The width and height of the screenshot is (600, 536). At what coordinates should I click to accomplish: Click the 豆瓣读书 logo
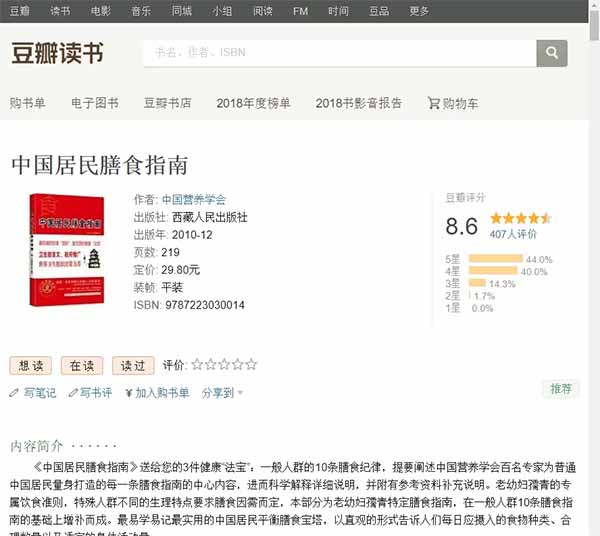click(x=57, y=53)
